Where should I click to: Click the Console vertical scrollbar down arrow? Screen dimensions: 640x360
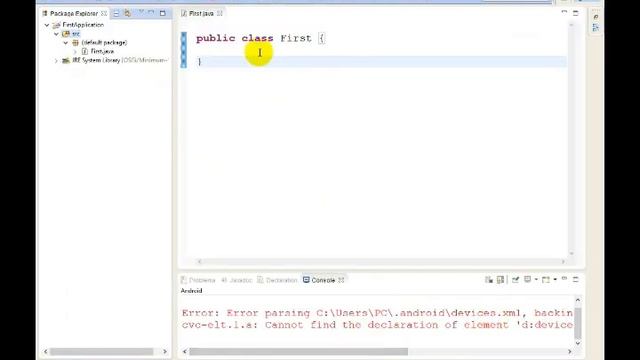(x=578, y=343)
